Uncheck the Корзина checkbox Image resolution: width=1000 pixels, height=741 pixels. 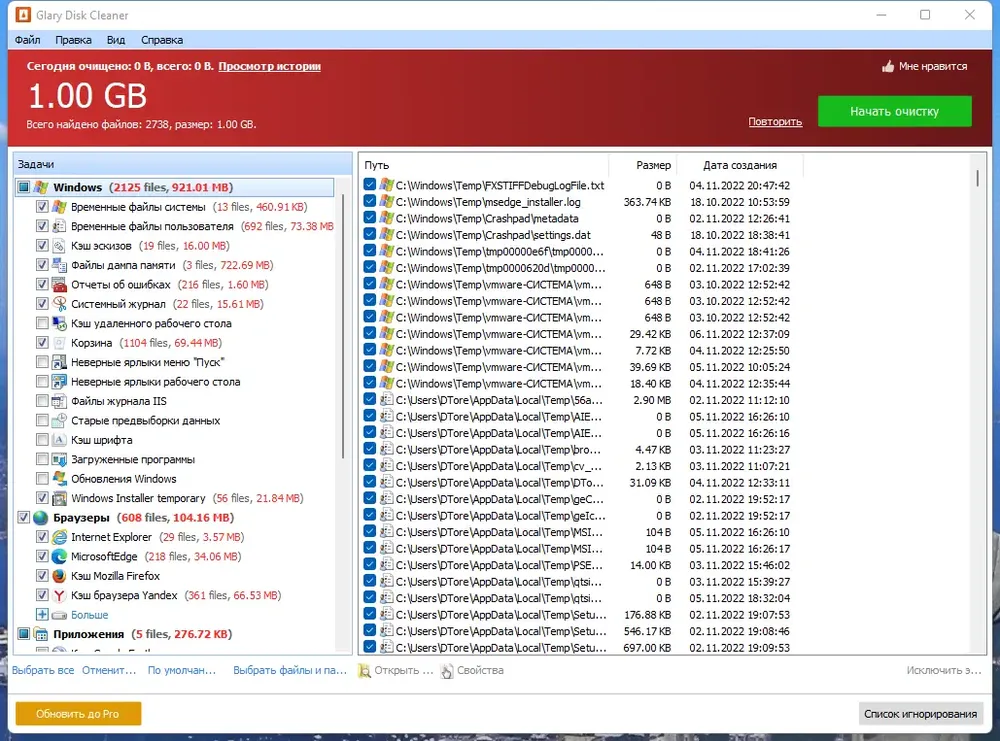click(x=42, y=342)
